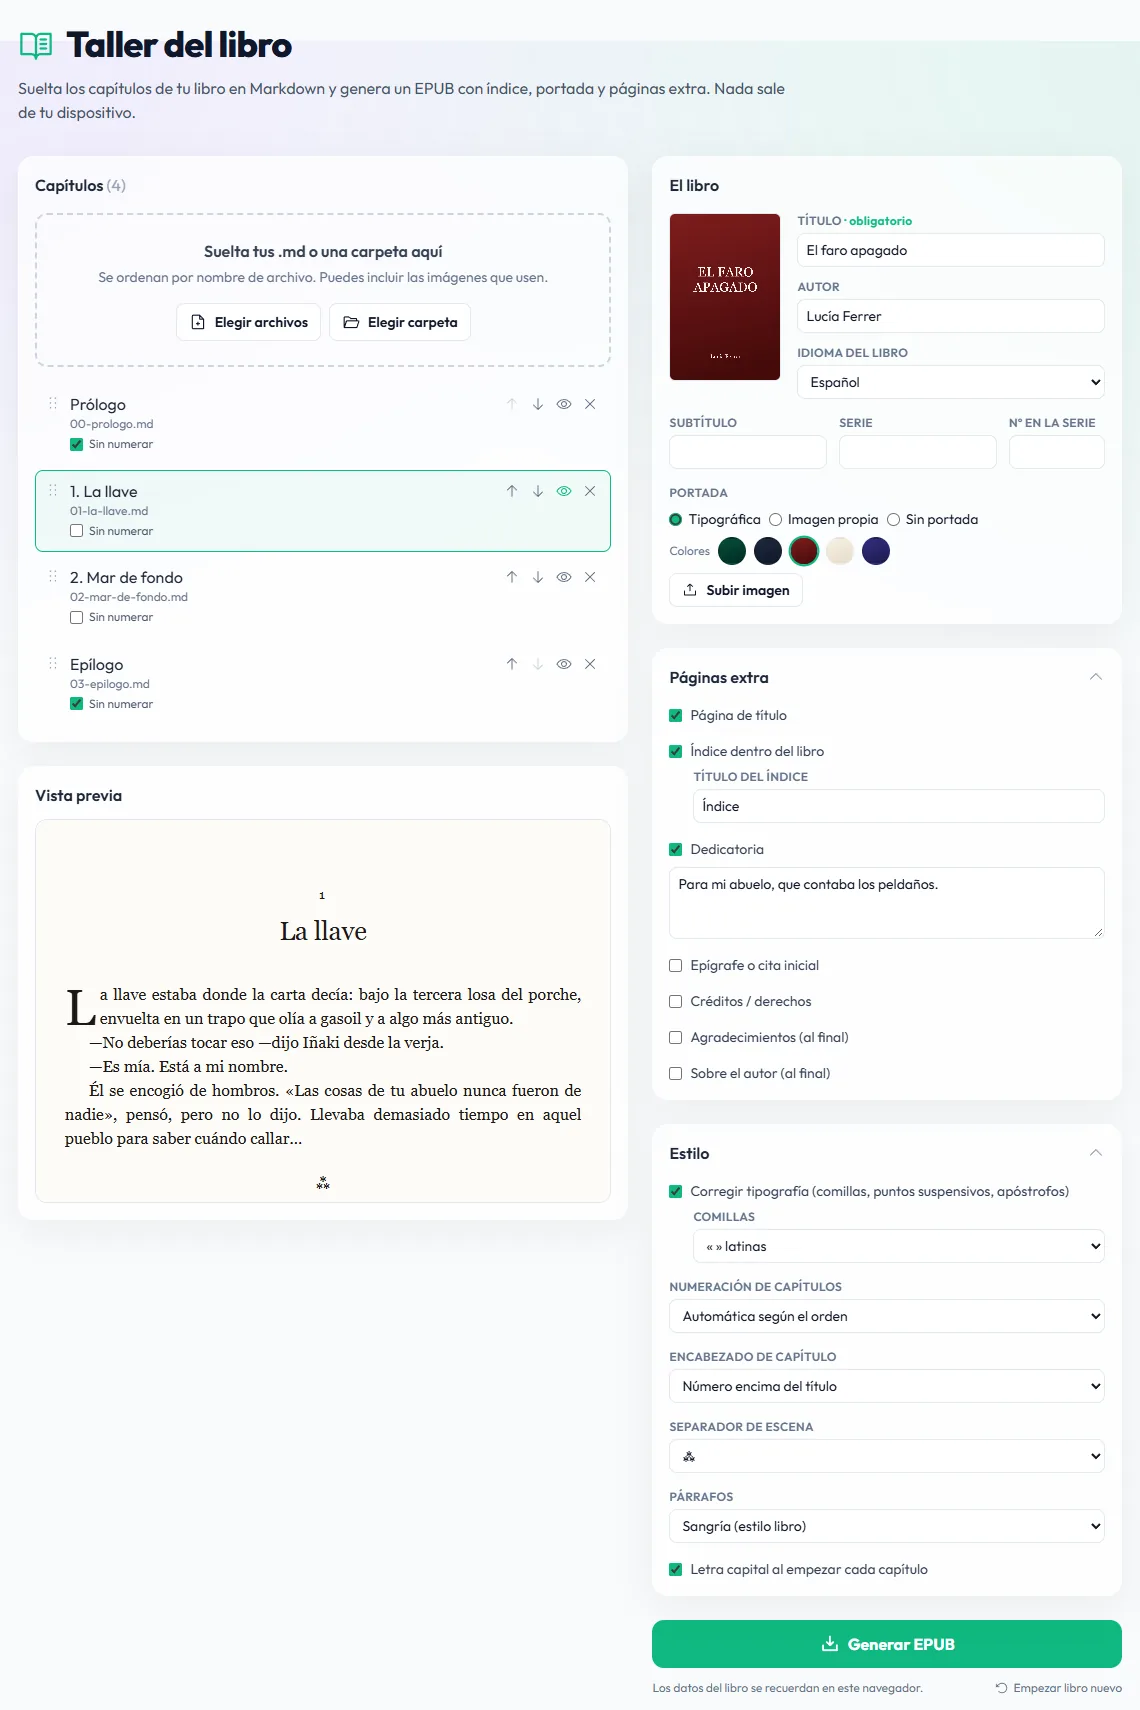Move 'Mar de fondo' chapter up

[512, 577]
